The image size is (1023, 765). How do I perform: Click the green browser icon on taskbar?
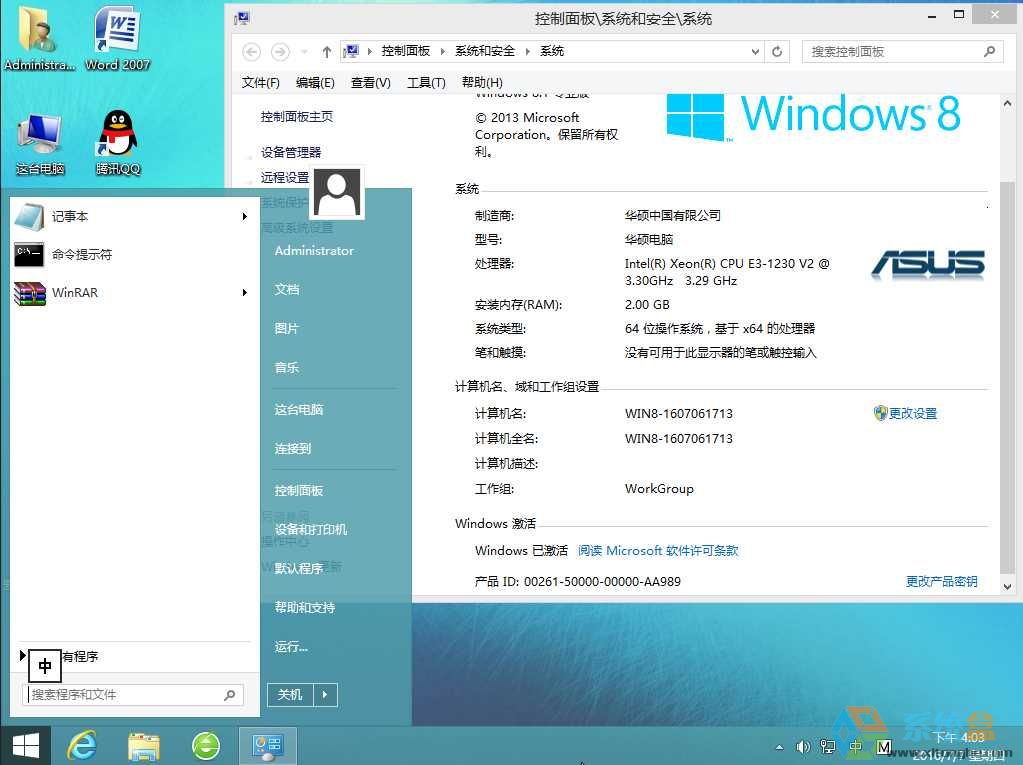pyautogui.click(x=206, y=745)
